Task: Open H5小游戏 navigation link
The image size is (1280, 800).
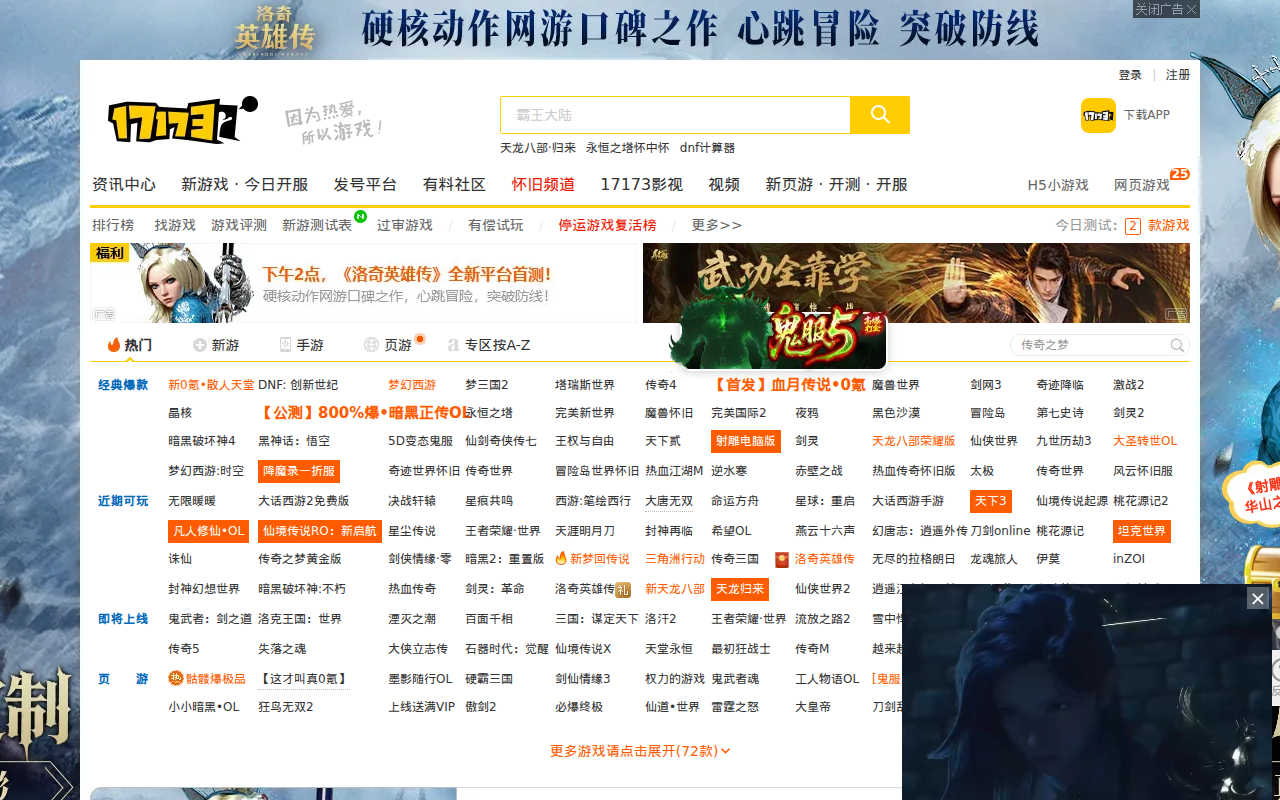Action: click(1058, 185)
